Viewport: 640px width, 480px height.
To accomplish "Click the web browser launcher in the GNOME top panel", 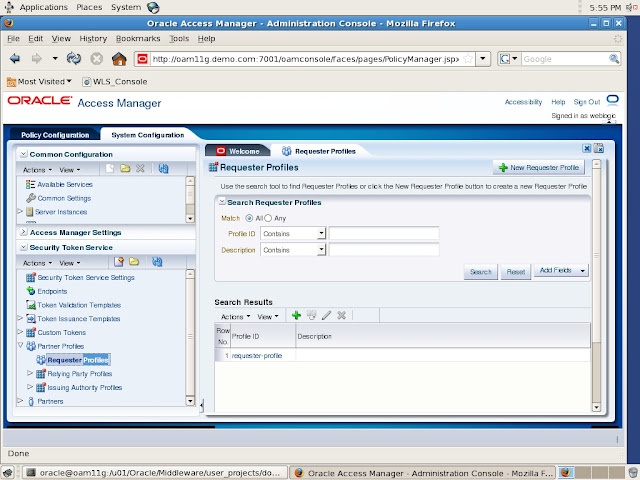I will coord(153,7).
